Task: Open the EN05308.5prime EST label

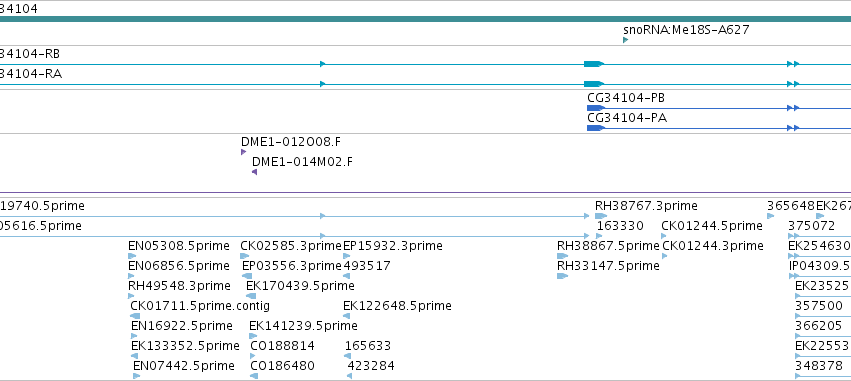Action: [179, 246]
